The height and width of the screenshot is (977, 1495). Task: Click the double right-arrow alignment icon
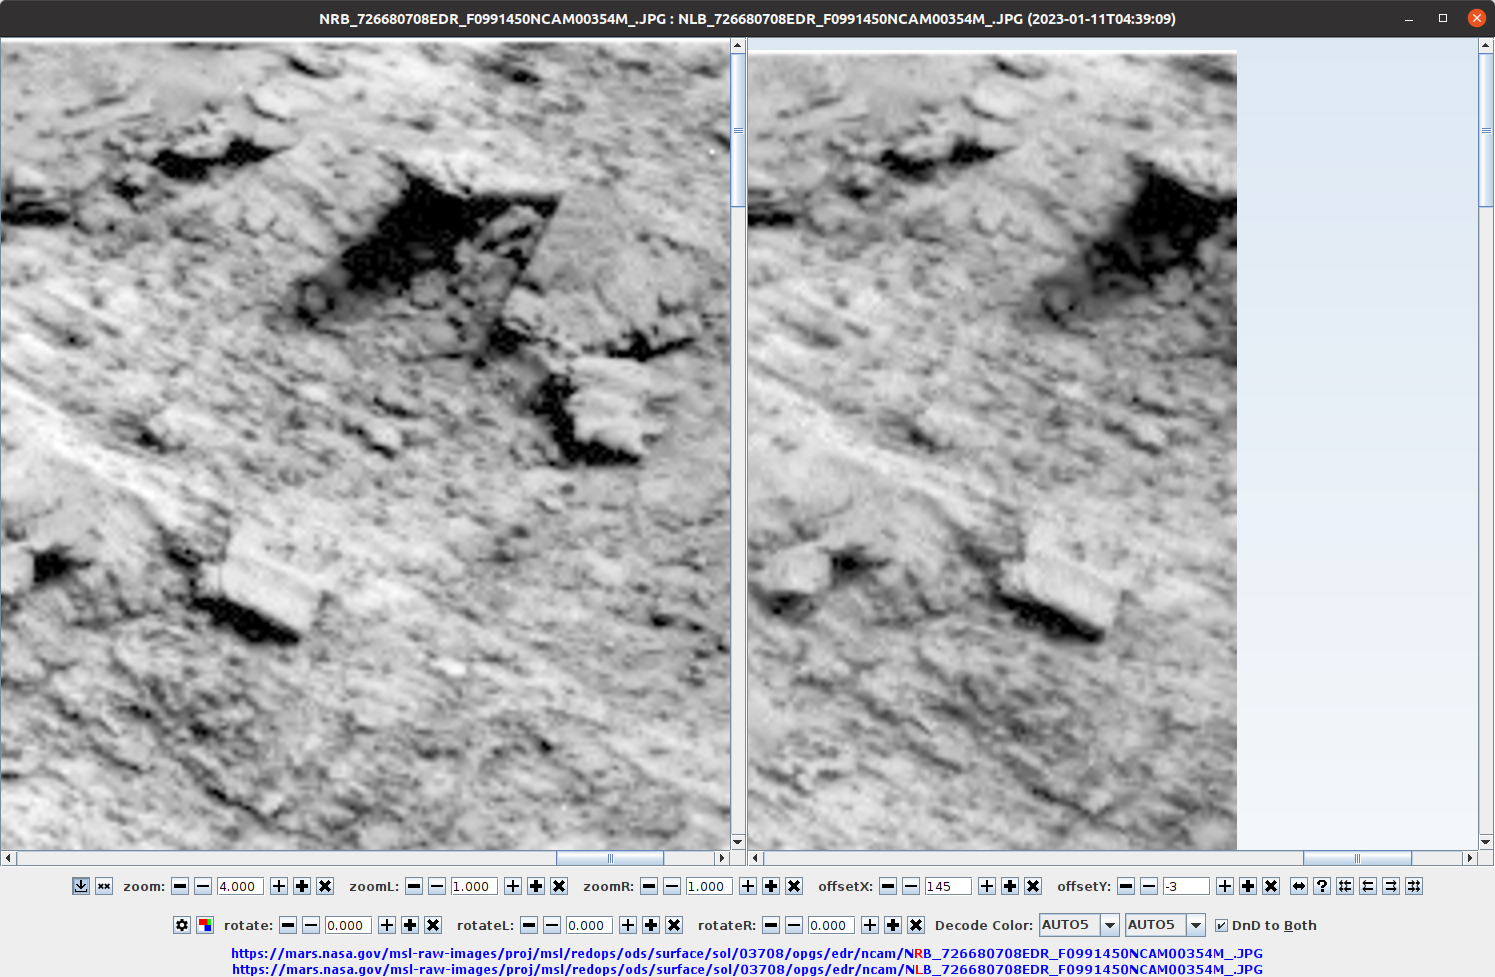[1391, 886]
